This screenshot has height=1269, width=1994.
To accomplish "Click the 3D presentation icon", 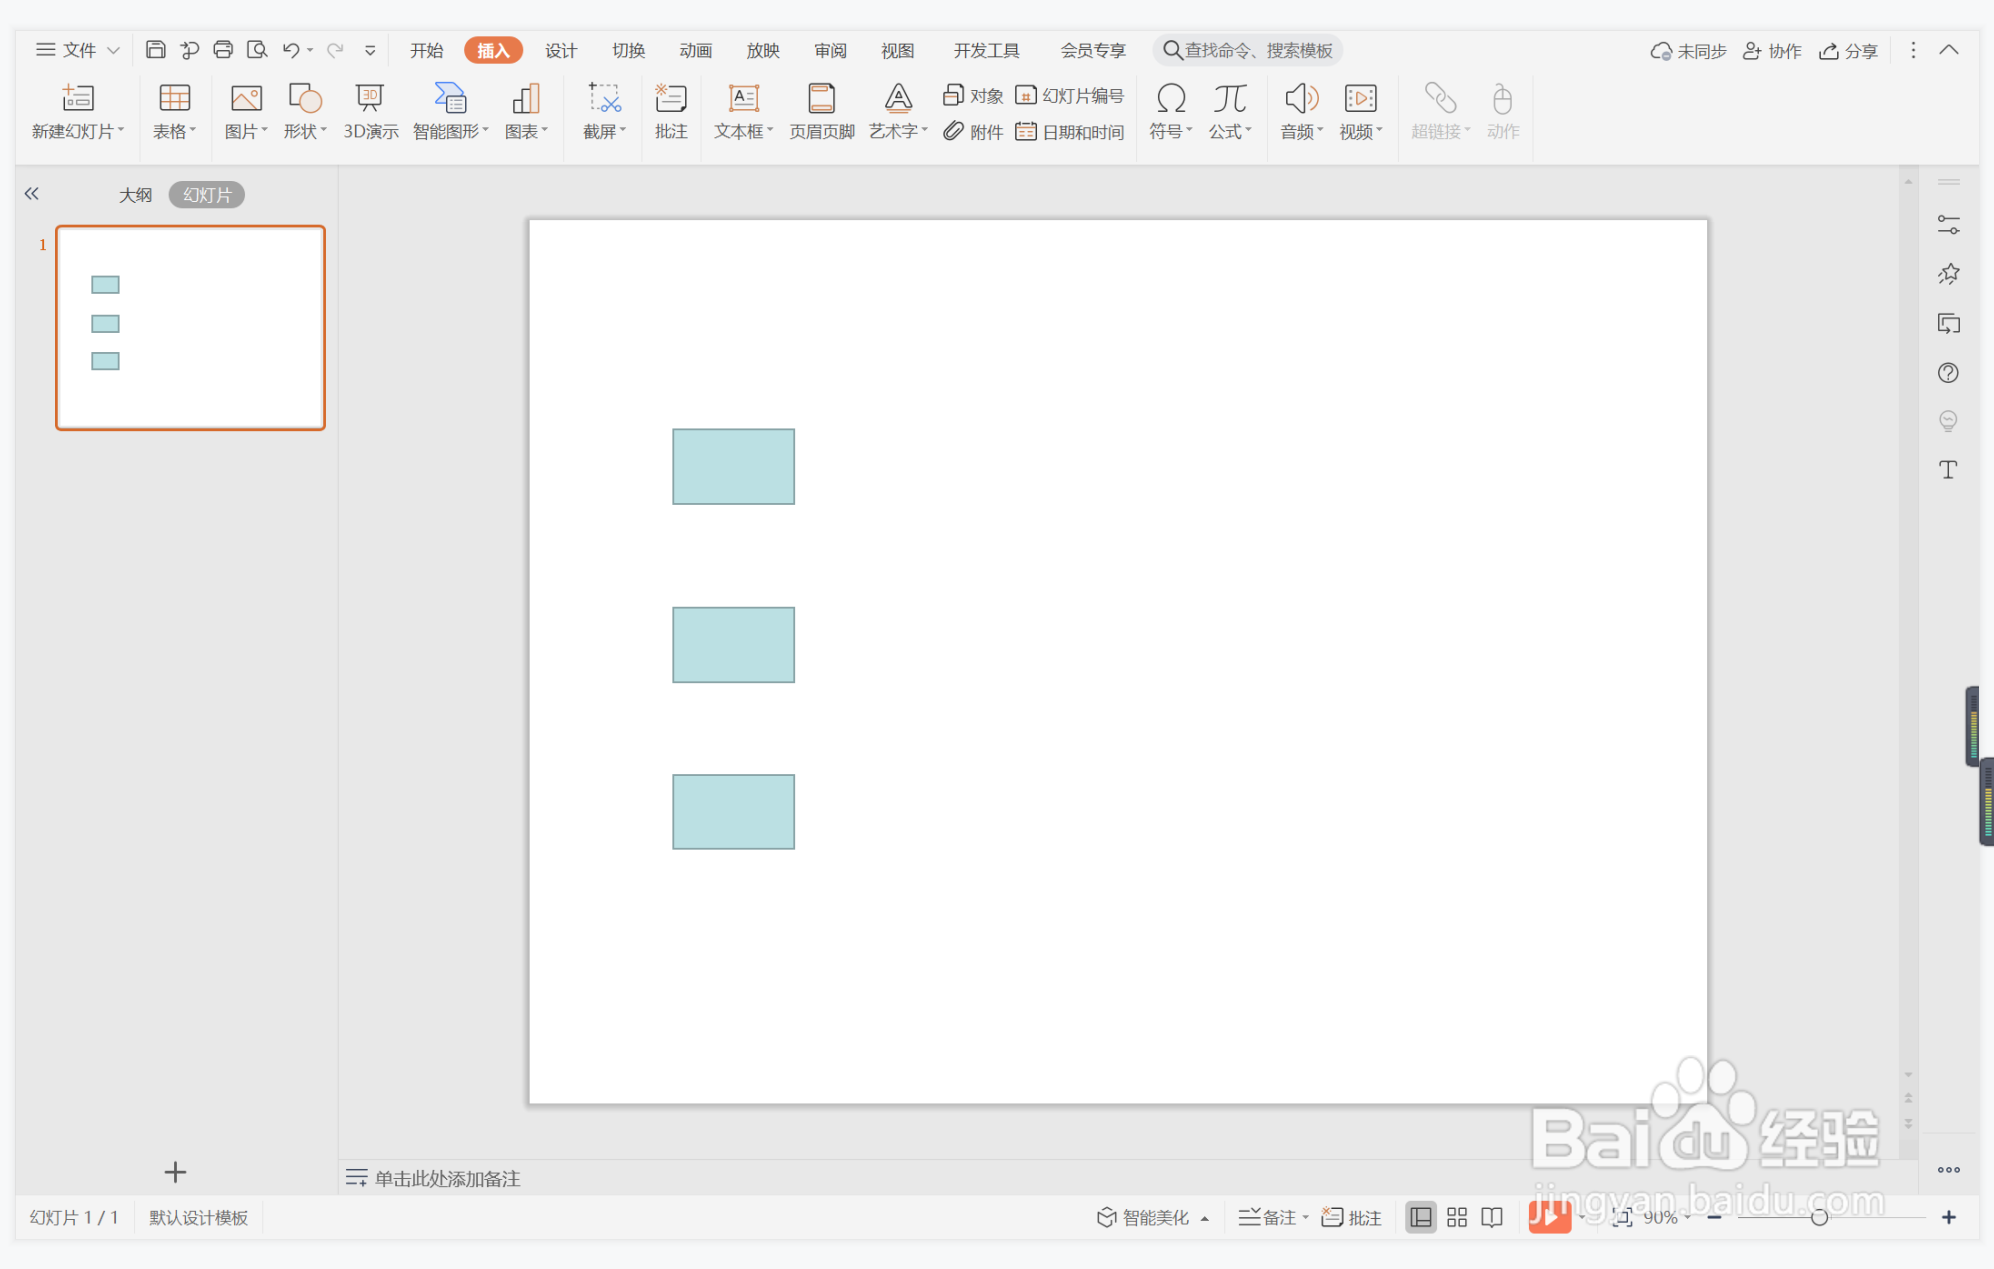I will pyautogui.click(x=370, y=98).
